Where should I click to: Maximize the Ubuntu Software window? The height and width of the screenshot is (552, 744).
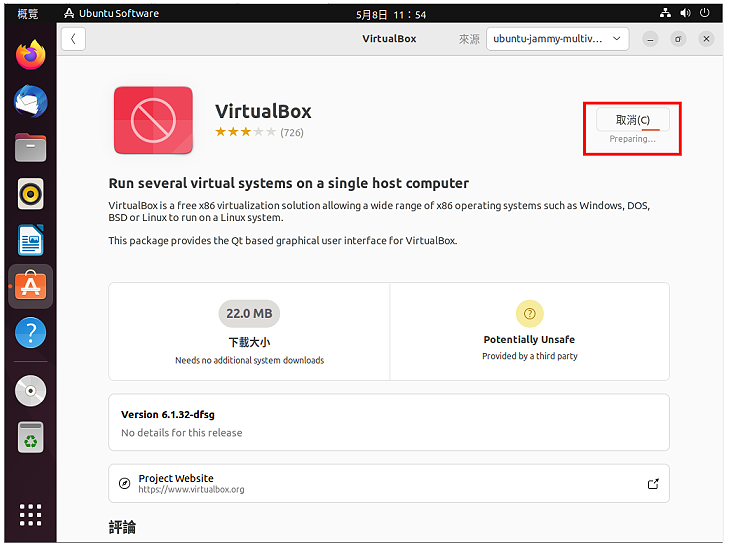click(678, 39)
